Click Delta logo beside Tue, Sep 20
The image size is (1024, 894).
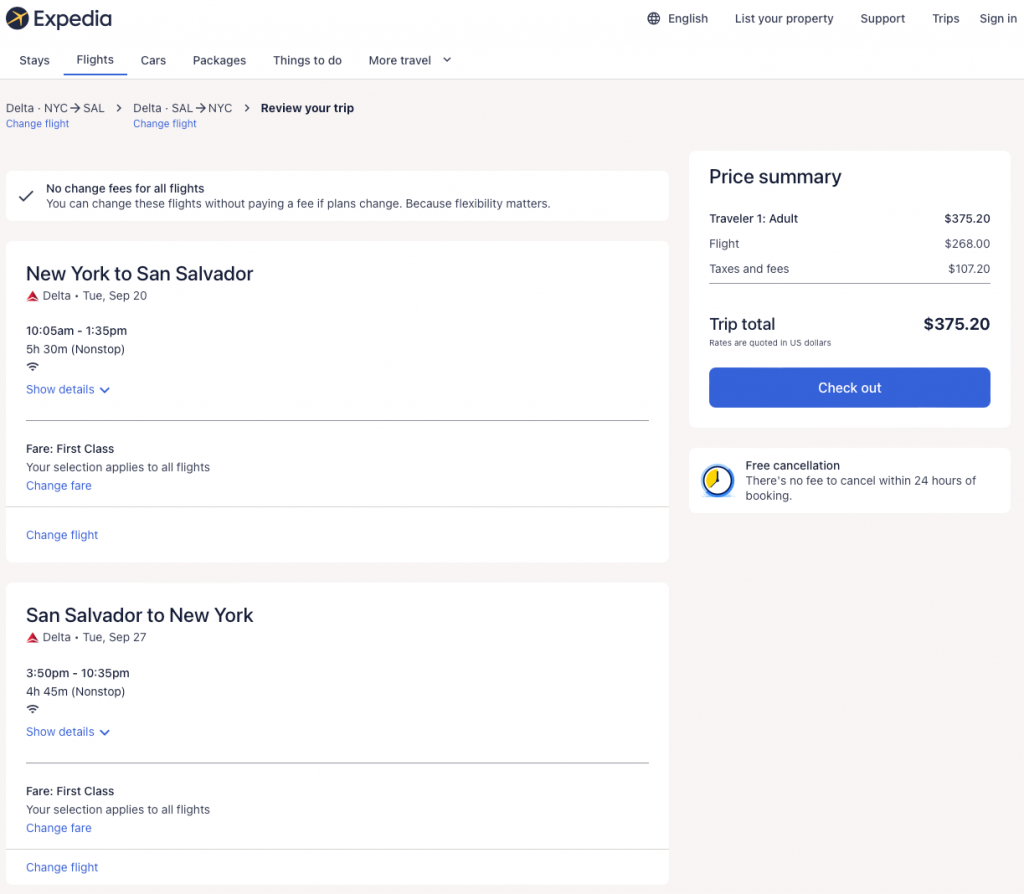(32, 296)
